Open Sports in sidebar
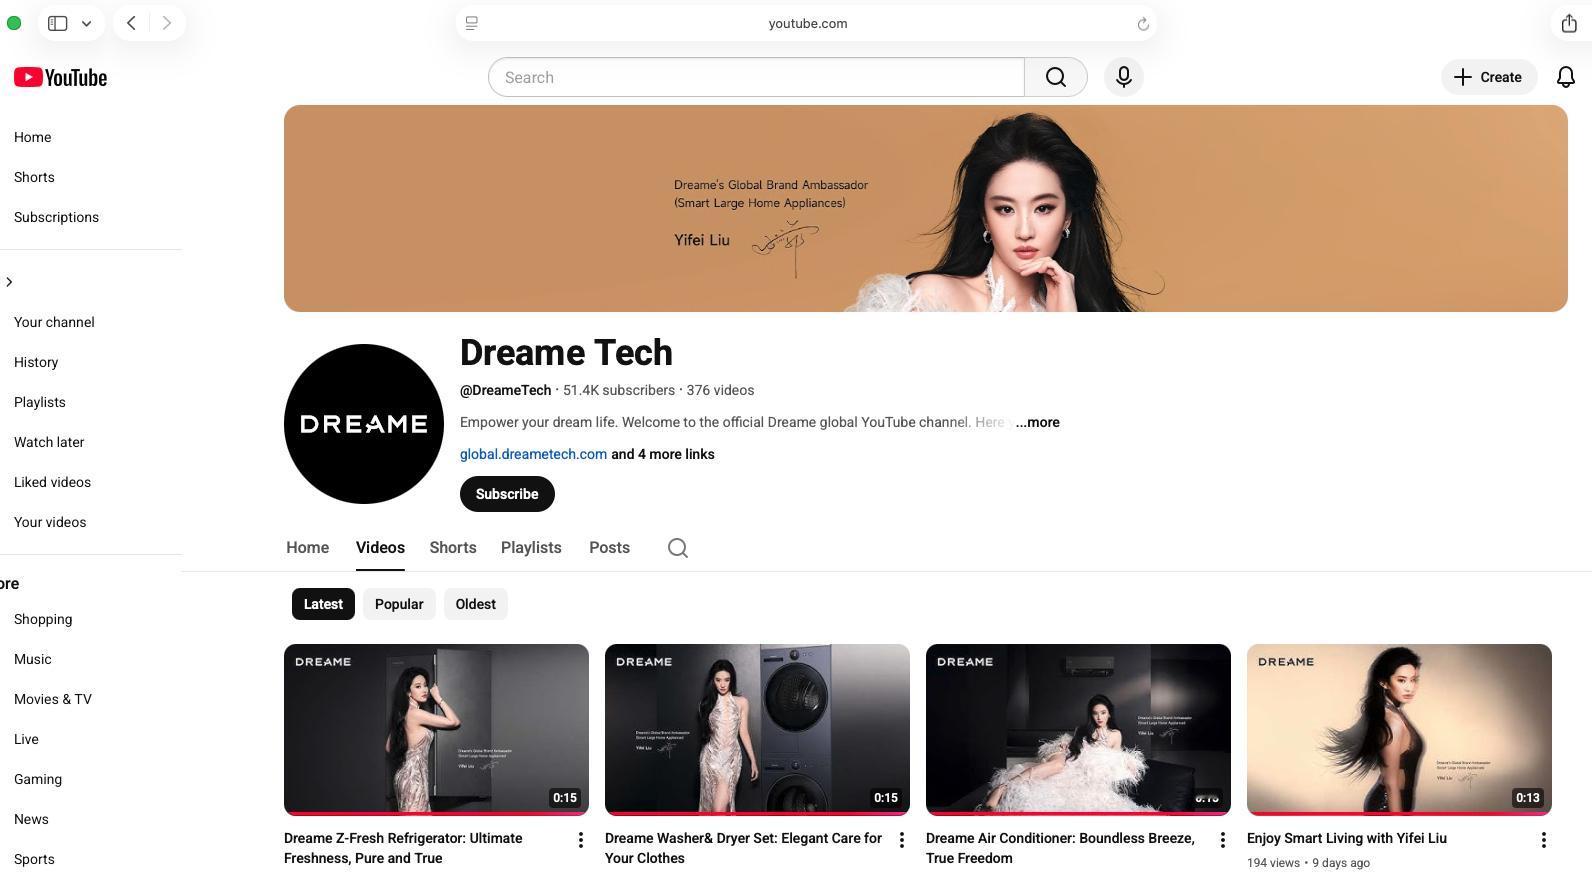Viewport: 1592px width, 877px height. click(34, 859)
